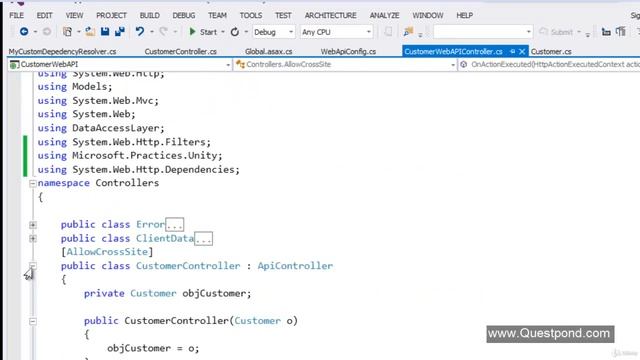Open the HELP menu
The height and width of the screenshot is (360, 640).
(464, 16)
